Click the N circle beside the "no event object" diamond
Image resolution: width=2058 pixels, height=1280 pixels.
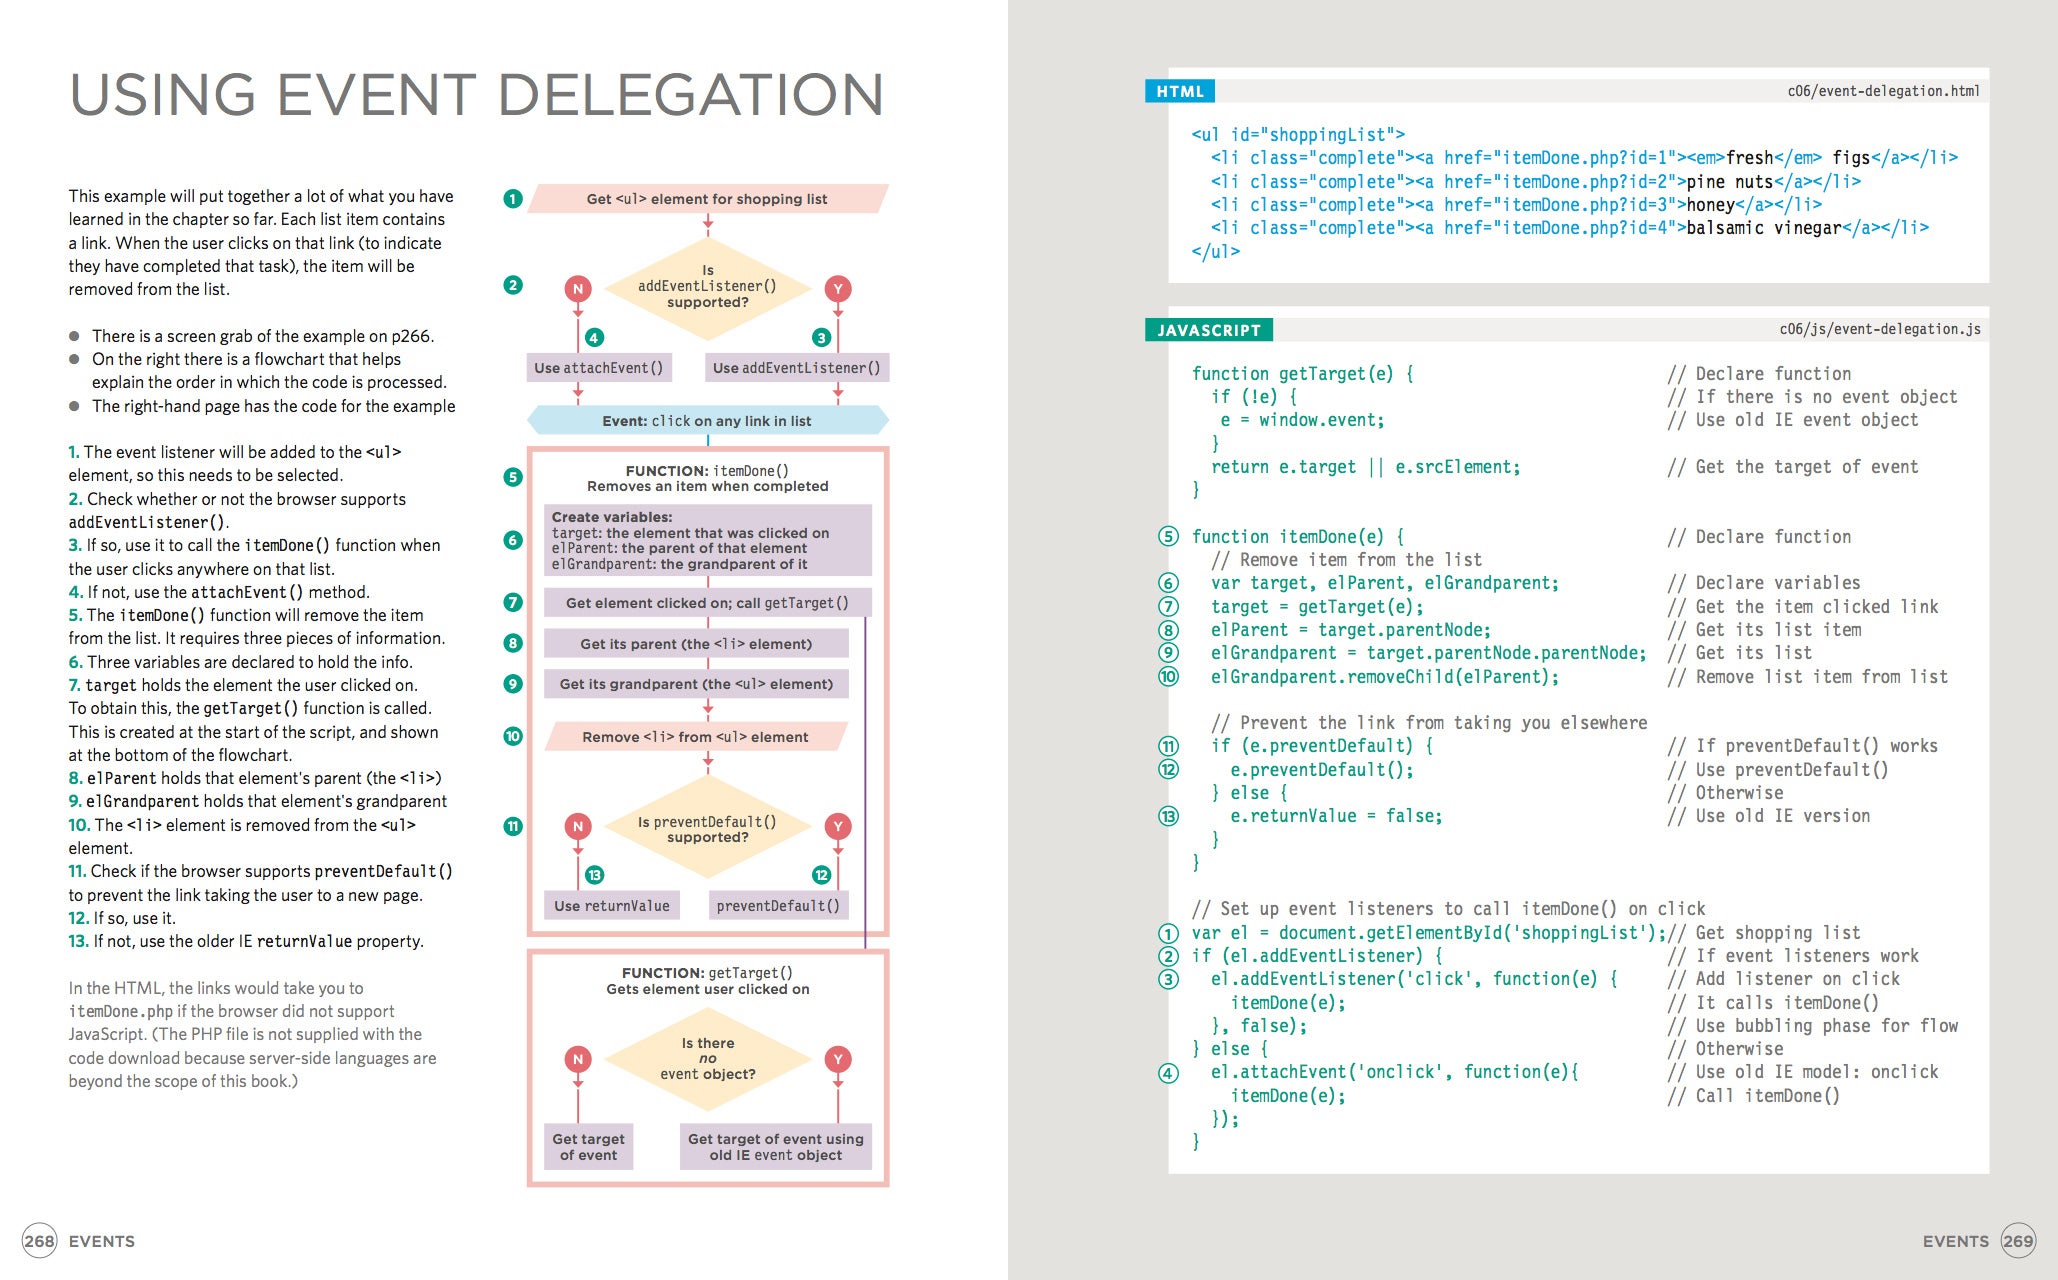[578, 1059]
